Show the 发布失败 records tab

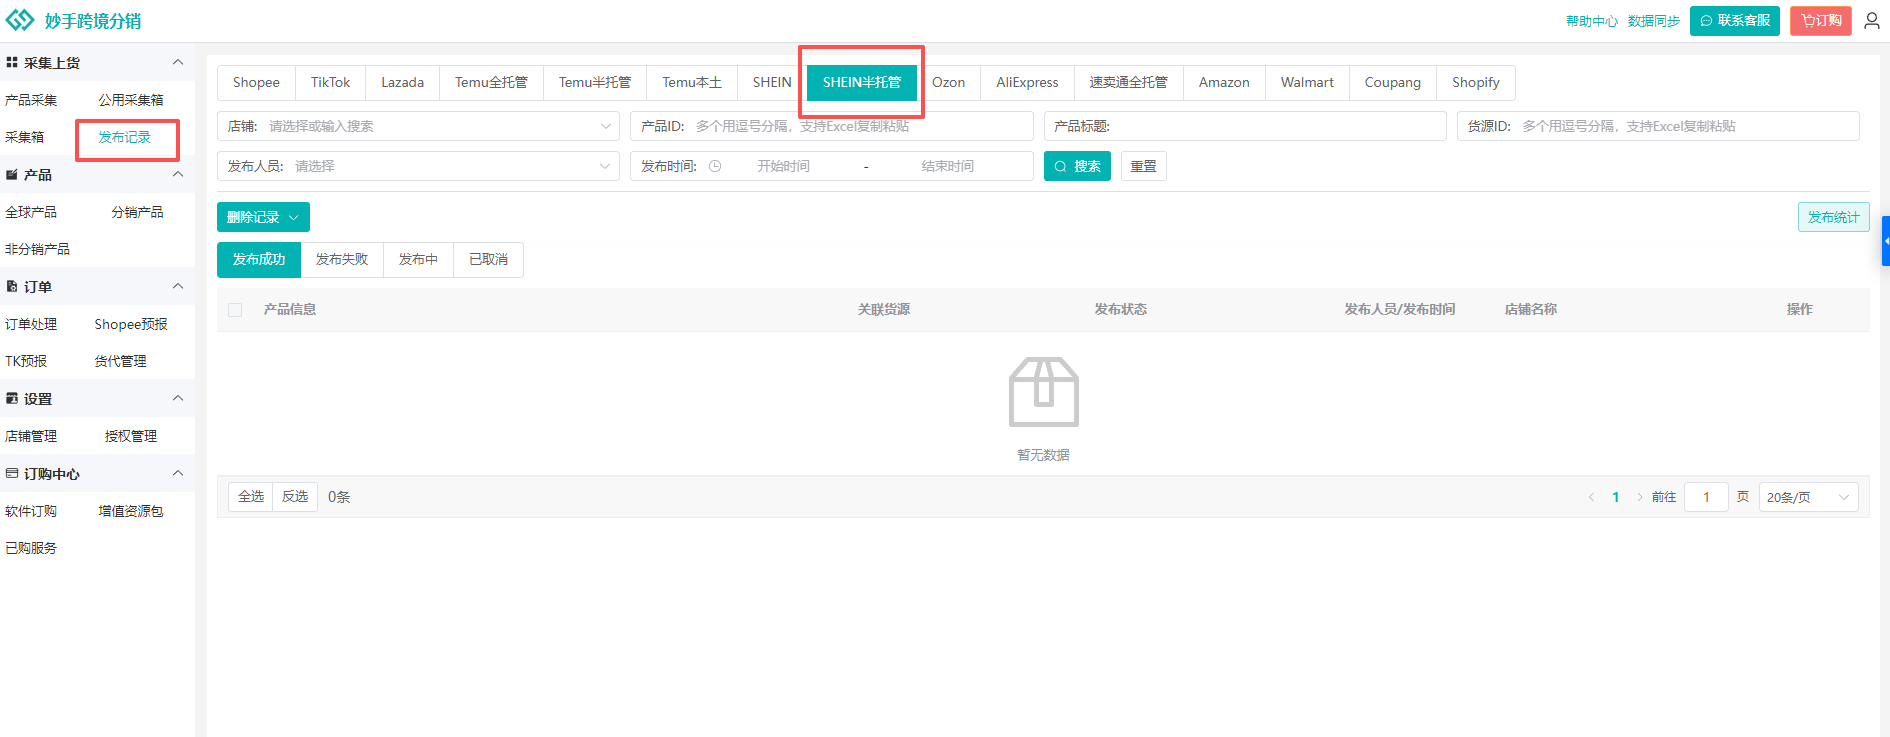(342, 259)
